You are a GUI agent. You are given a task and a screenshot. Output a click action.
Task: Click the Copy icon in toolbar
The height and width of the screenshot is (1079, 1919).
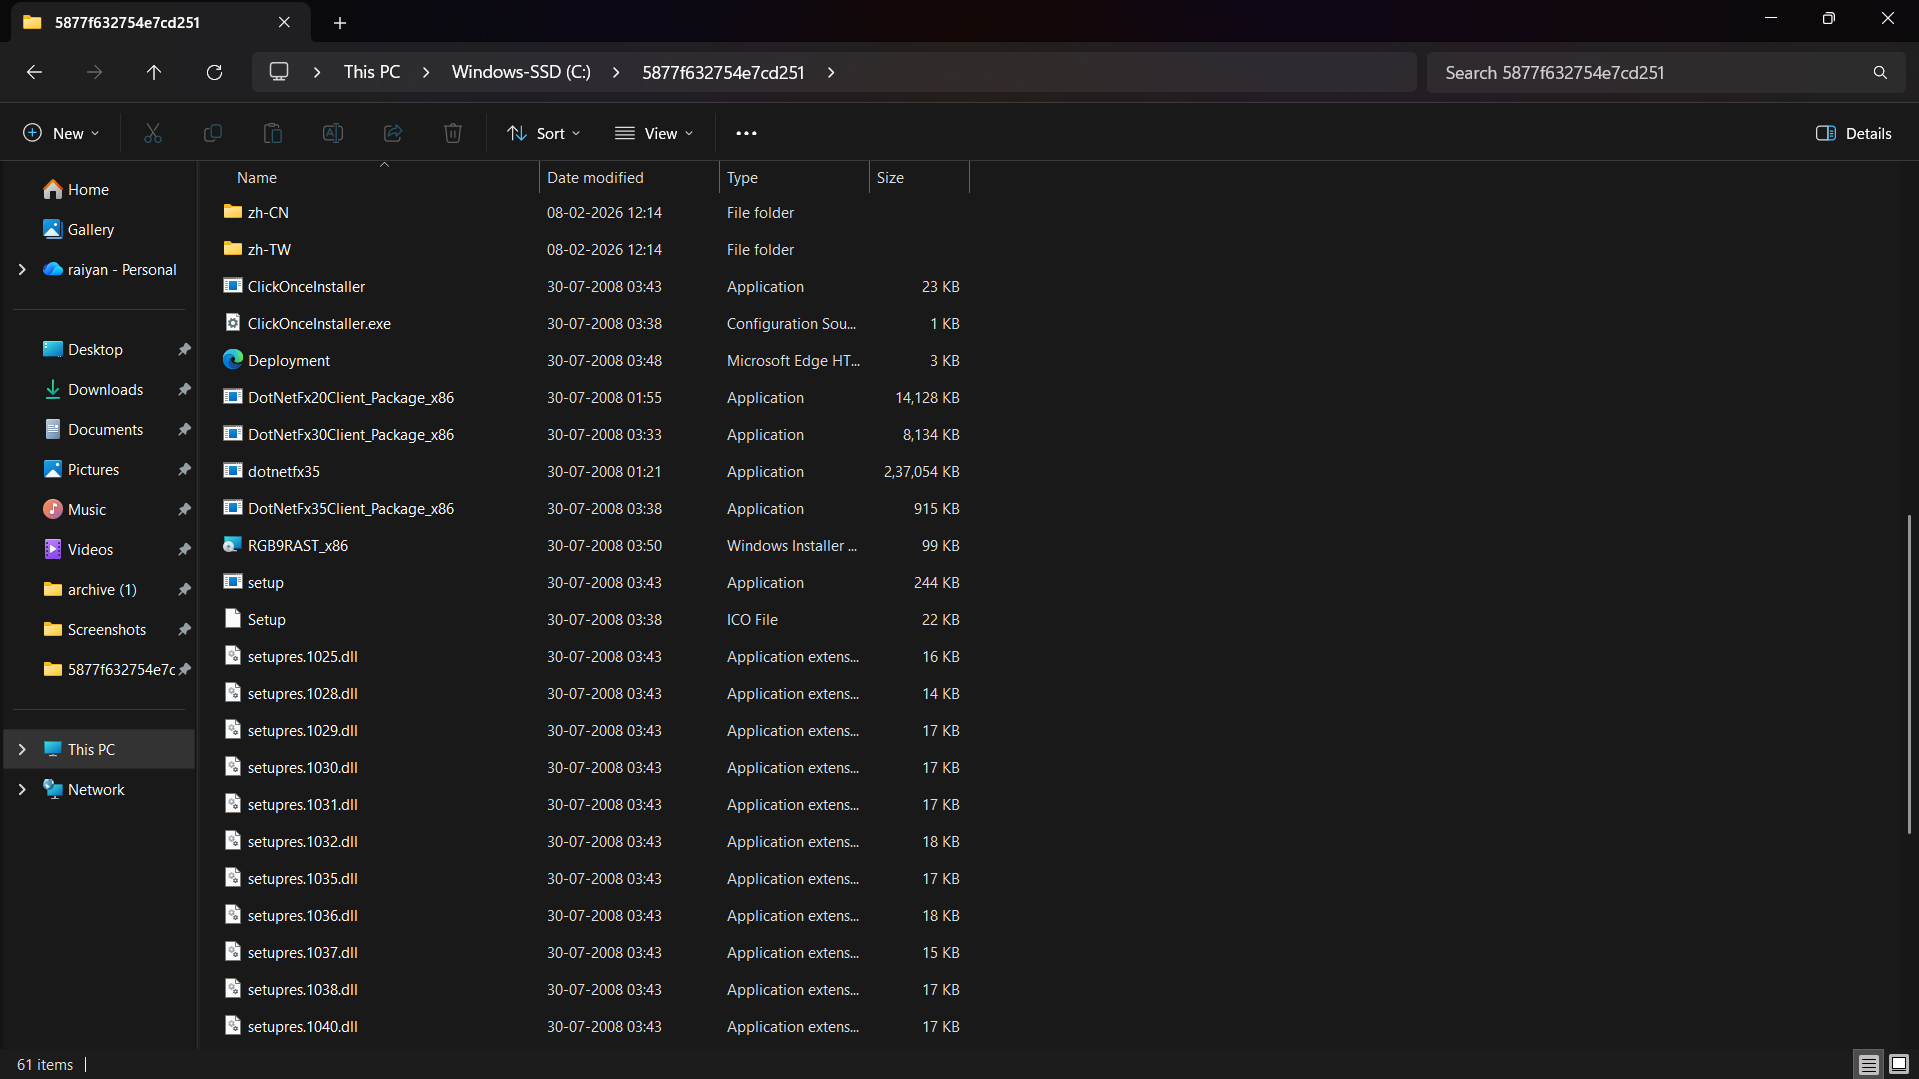[x=213, y=133]
